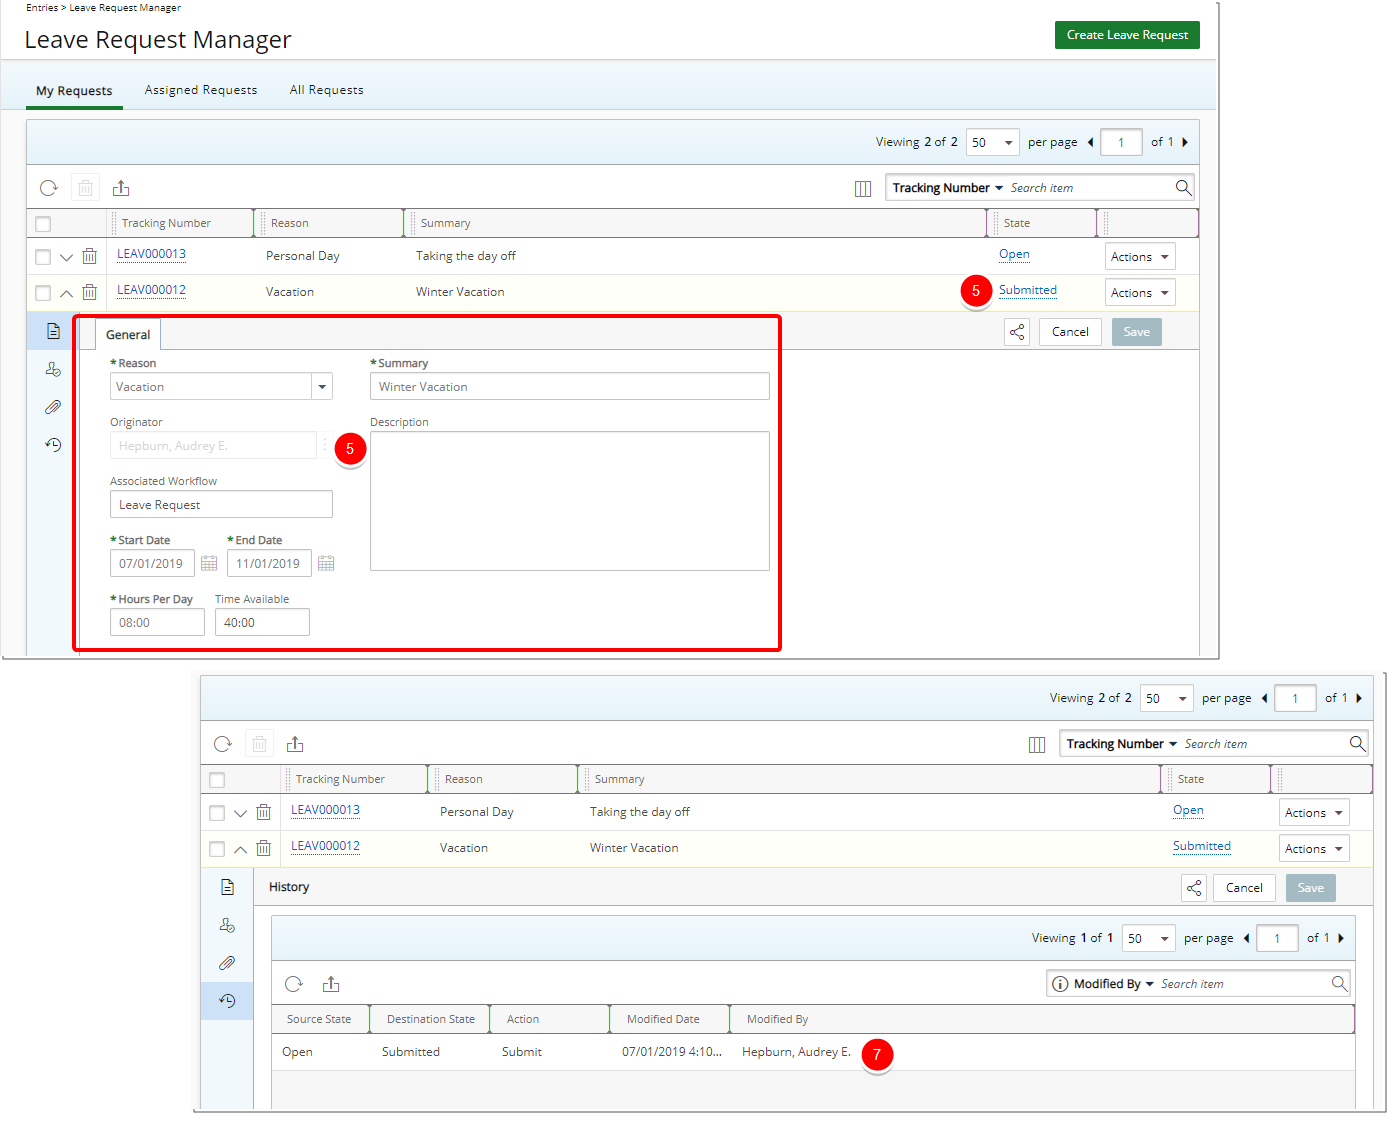Image resolution: width=1398 pixels, height=1124 pixels.
Task: Open Actions dropdown for LEAV000013 in upper grid
Action: pyautogui.click(x=1140, y=257)
